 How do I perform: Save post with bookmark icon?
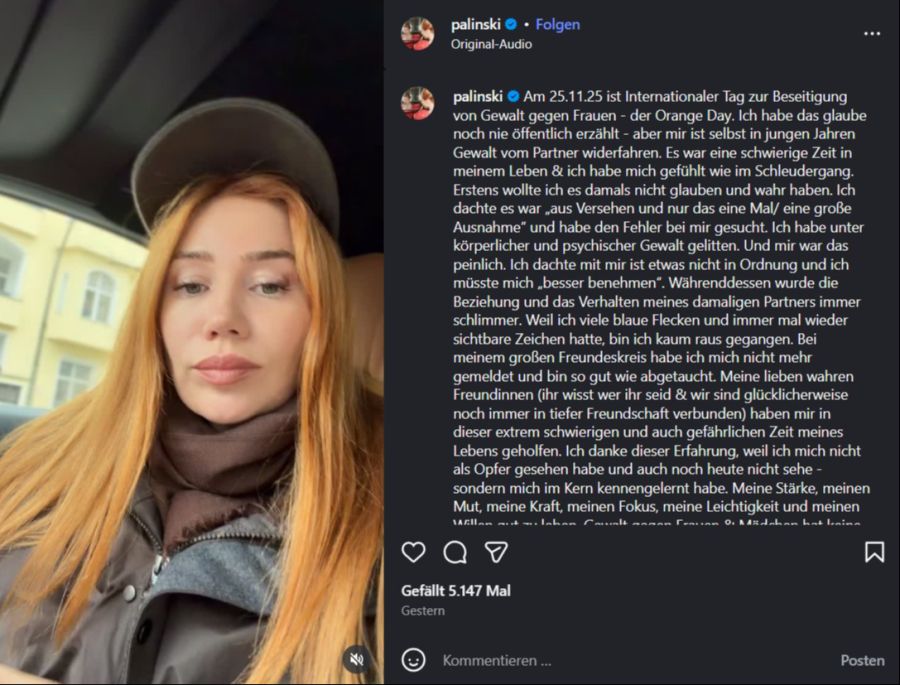coord(874,552)
